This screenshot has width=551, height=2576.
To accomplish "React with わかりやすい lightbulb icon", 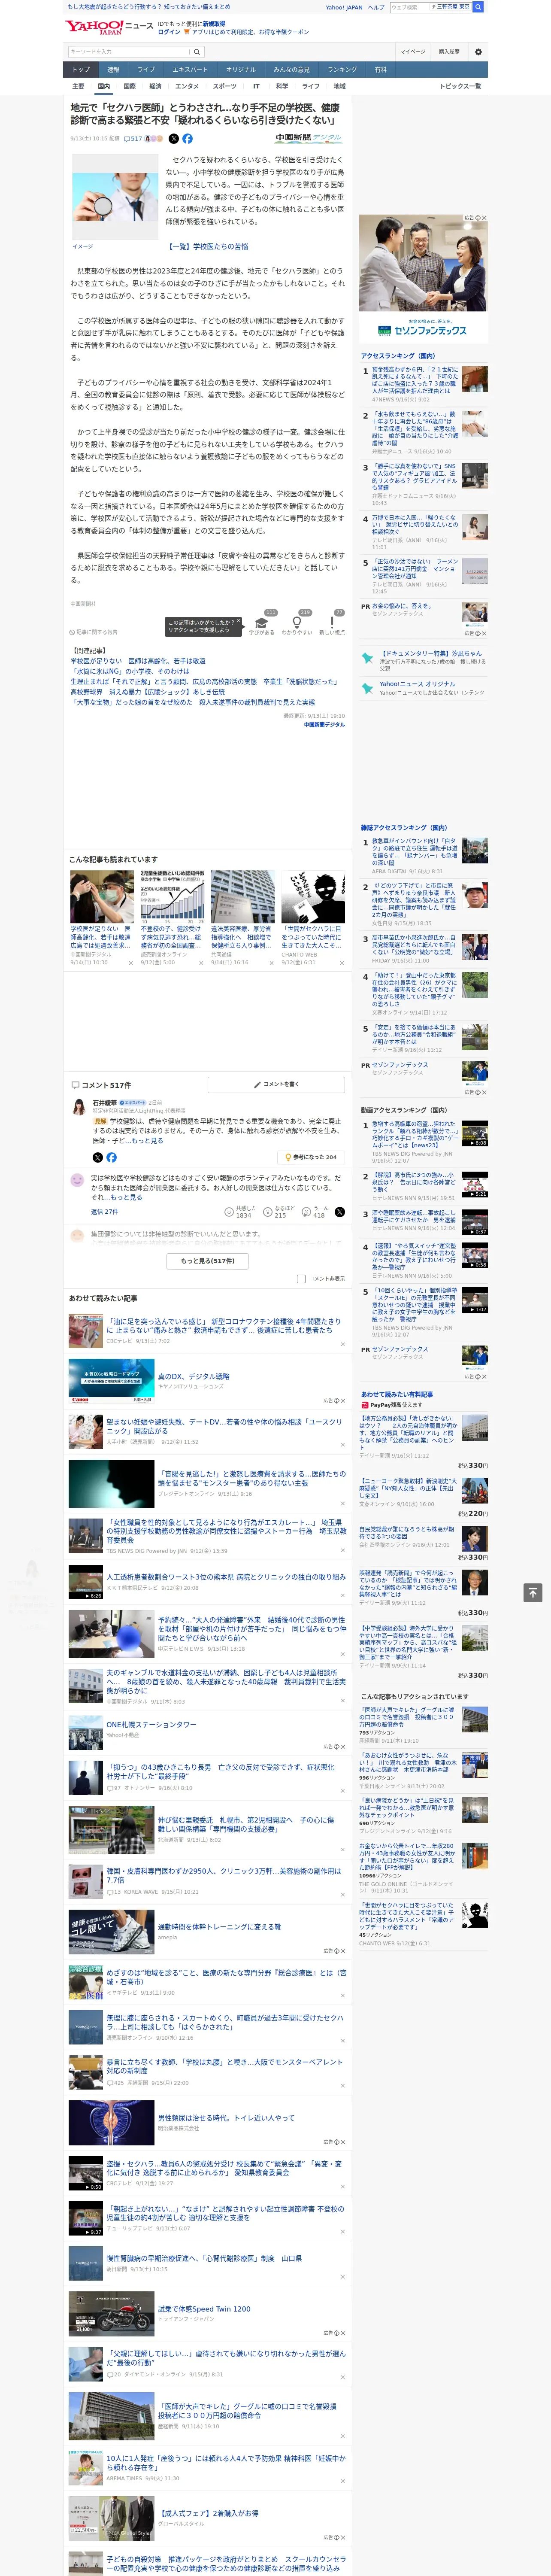I will [297, 623].
